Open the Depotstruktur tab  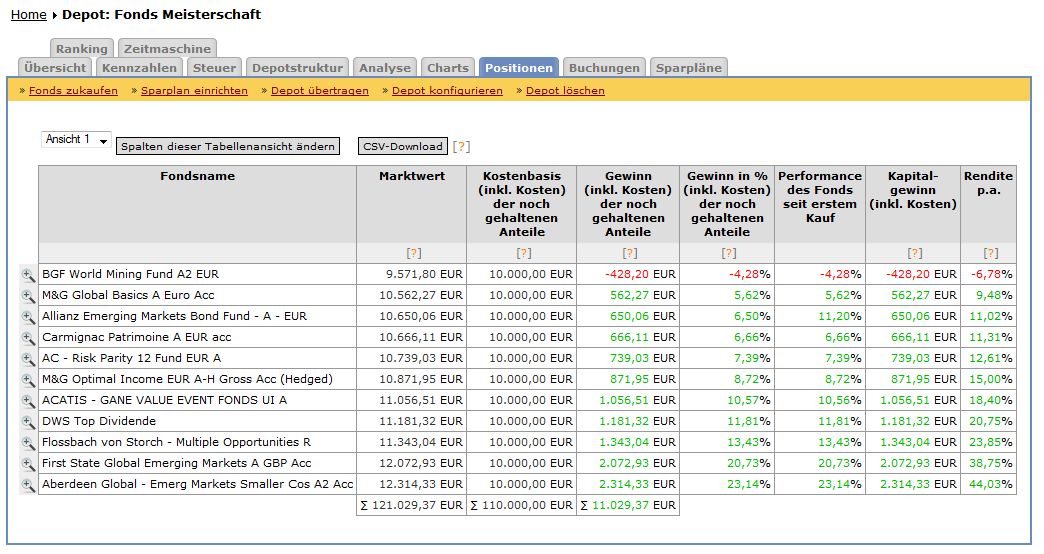297,68
